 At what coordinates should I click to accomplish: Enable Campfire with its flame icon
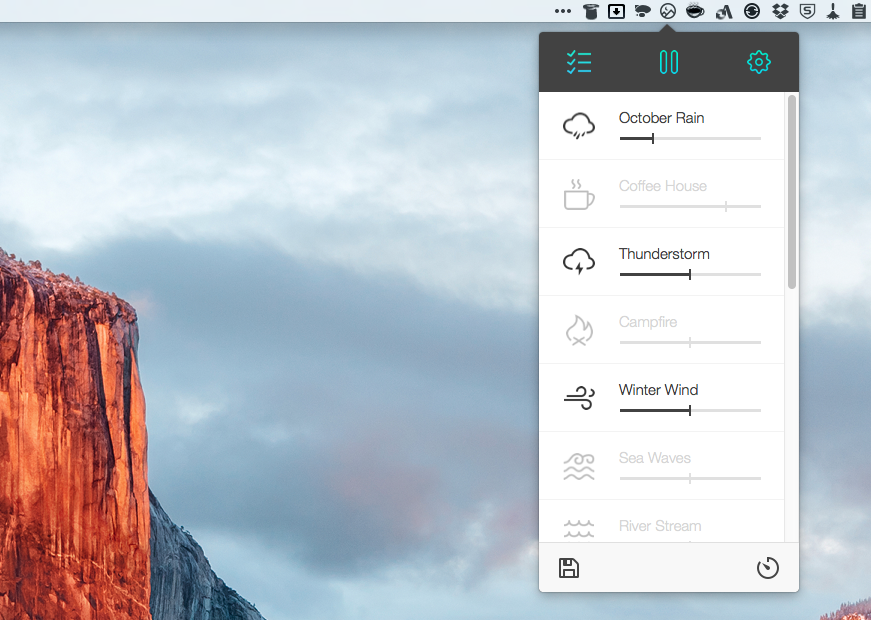pyautogui.click(x=579, y=330)
